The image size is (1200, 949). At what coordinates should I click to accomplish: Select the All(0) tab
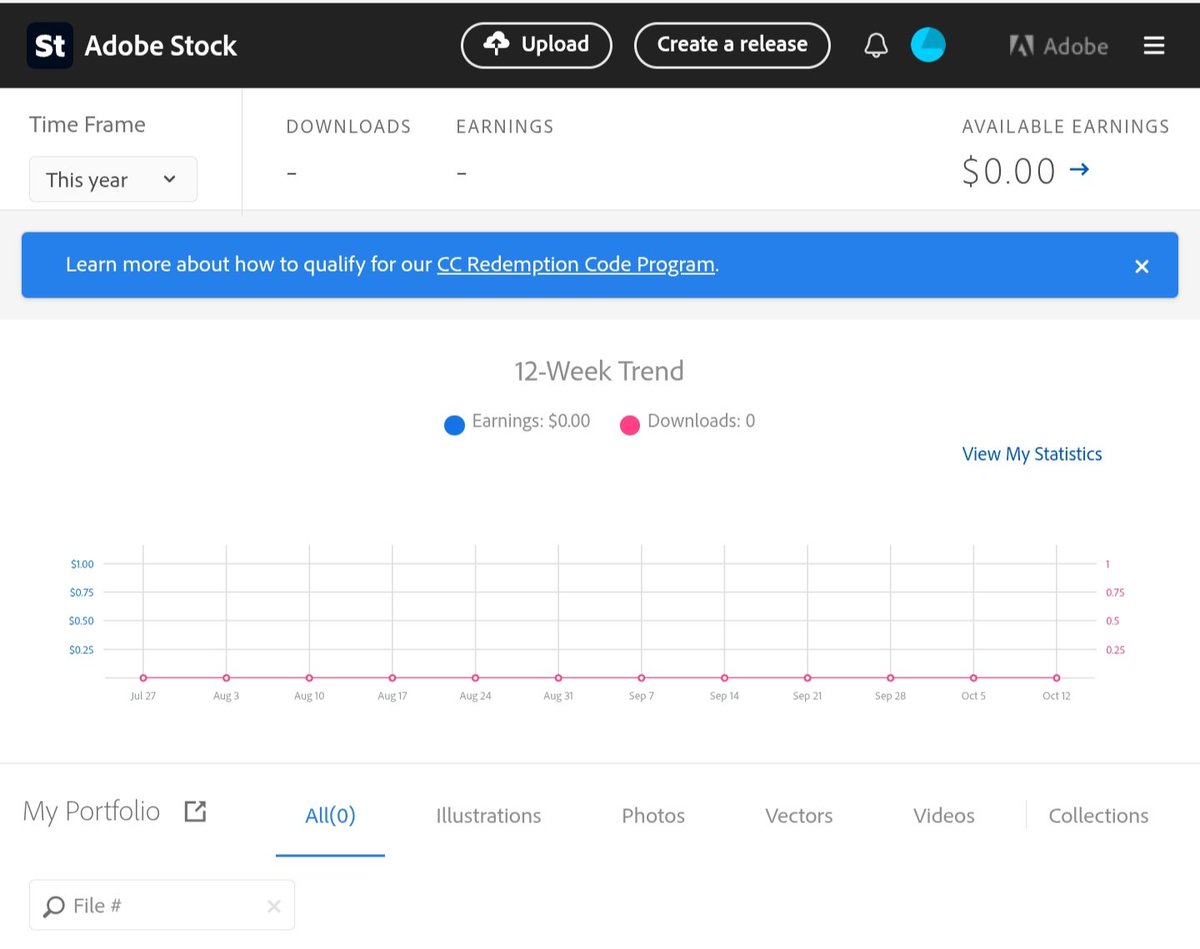[x=330, y=816]
